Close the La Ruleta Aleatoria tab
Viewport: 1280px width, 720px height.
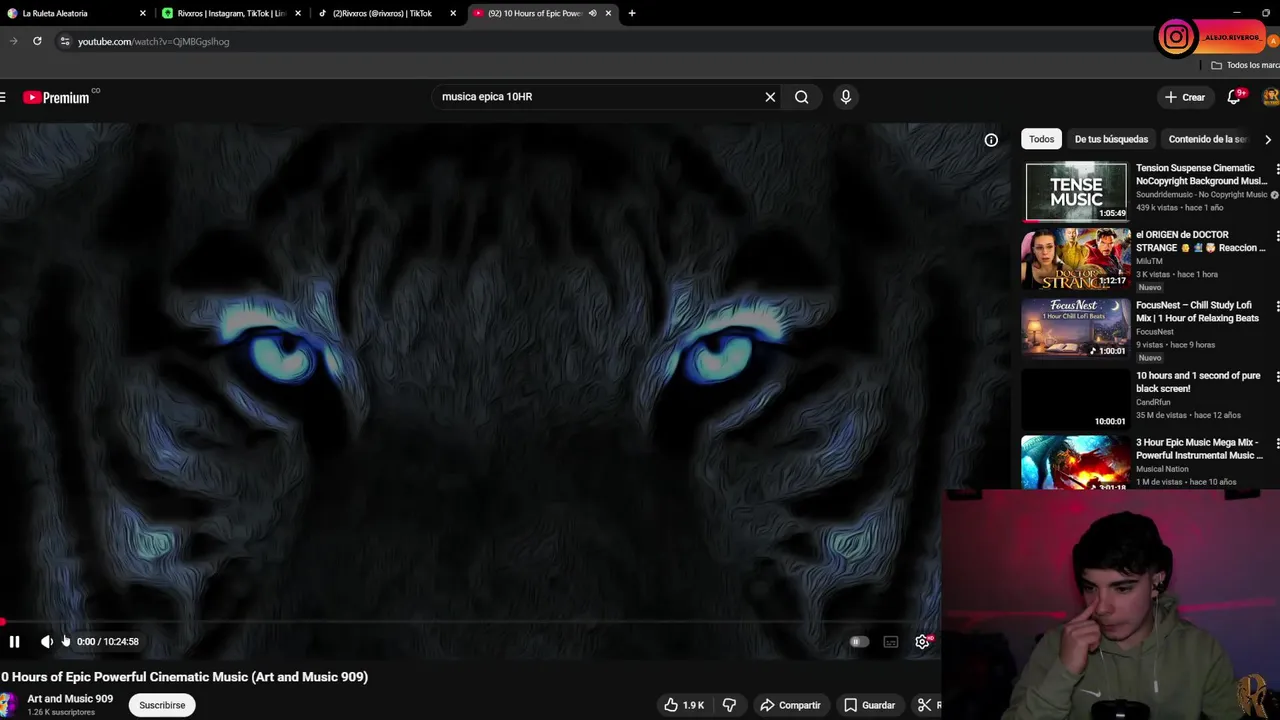(x=142, y=13)
